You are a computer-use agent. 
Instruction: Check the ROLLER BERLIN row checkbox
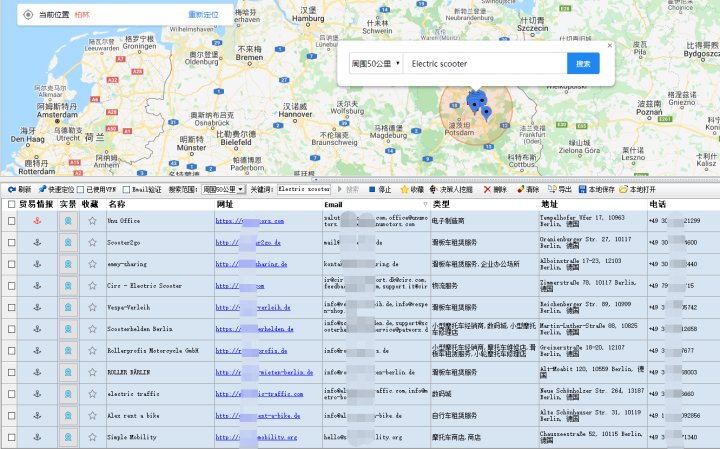(x=11, y=372)
